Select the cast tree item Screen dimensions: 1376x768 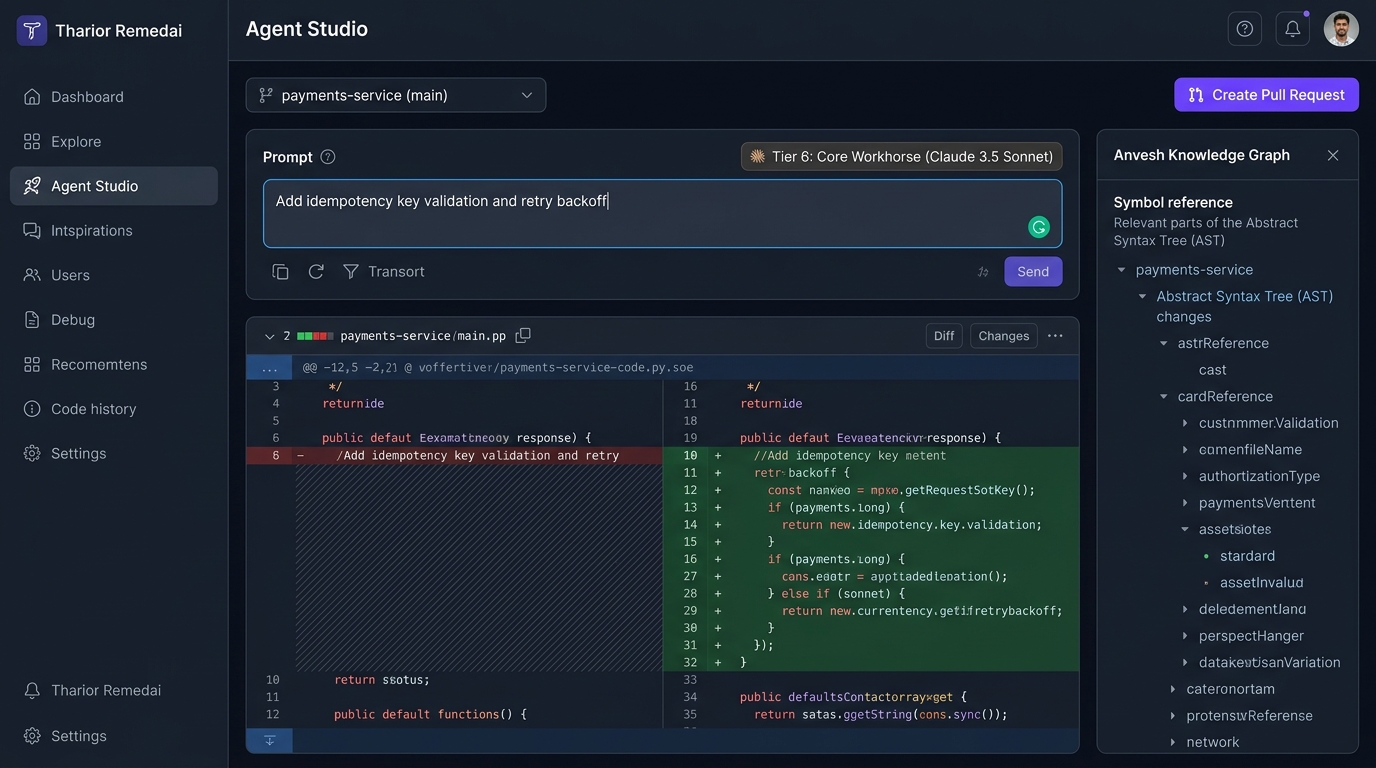click(x=1212, y=370)
